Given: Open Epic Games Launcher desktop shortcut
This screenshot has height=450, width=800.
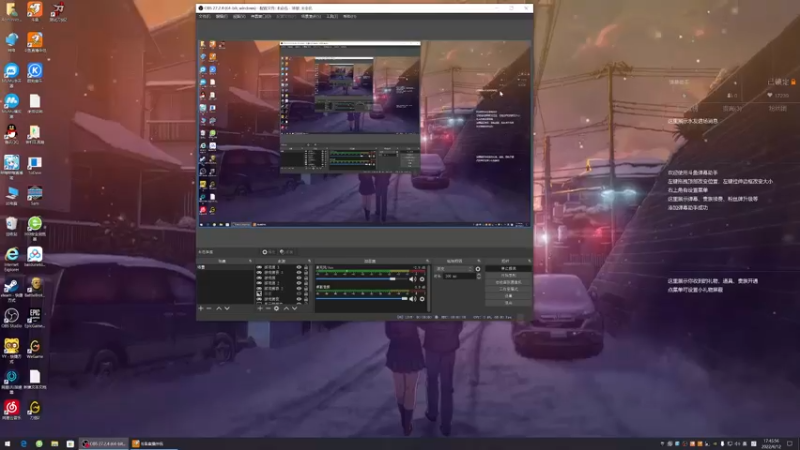Looking at the screenshot, I should [x=34, y=317].
